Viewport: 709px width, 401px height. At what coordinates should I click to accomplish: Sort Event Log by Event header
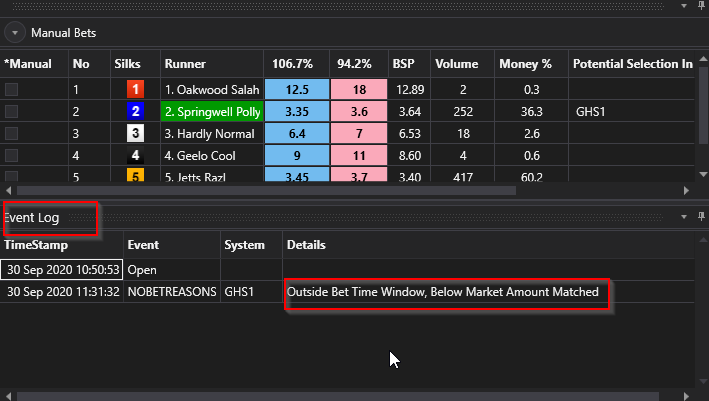(172, 245)
